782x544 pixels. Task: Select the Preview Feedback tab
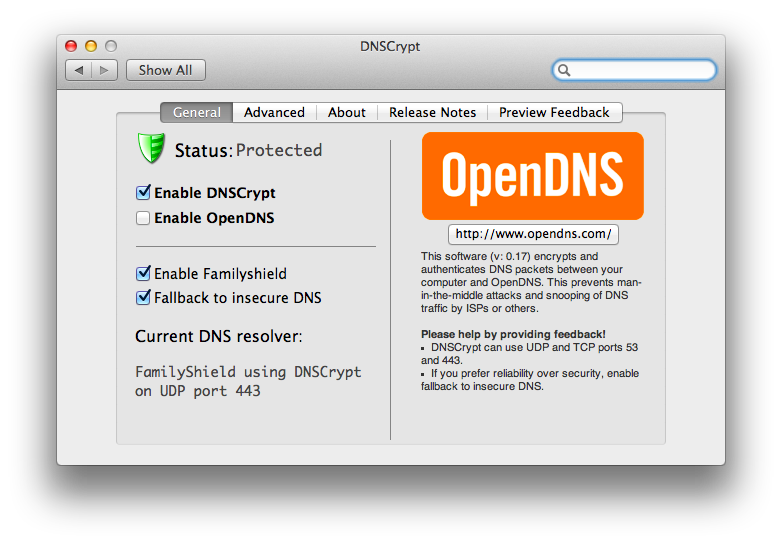point(554,112)
